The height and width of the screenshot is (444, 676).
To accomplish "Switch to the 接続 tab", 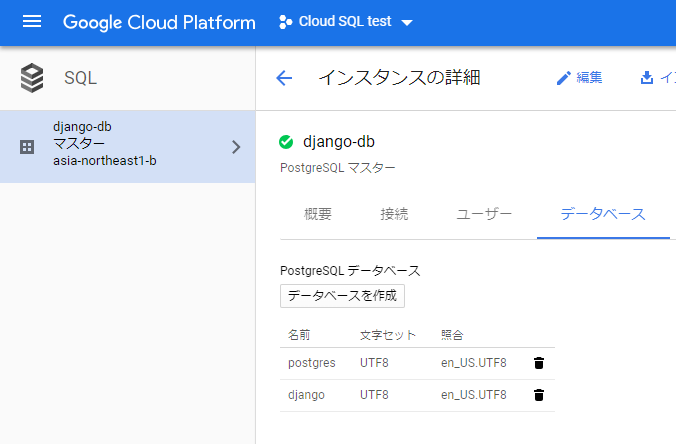I will coord(394,214).
